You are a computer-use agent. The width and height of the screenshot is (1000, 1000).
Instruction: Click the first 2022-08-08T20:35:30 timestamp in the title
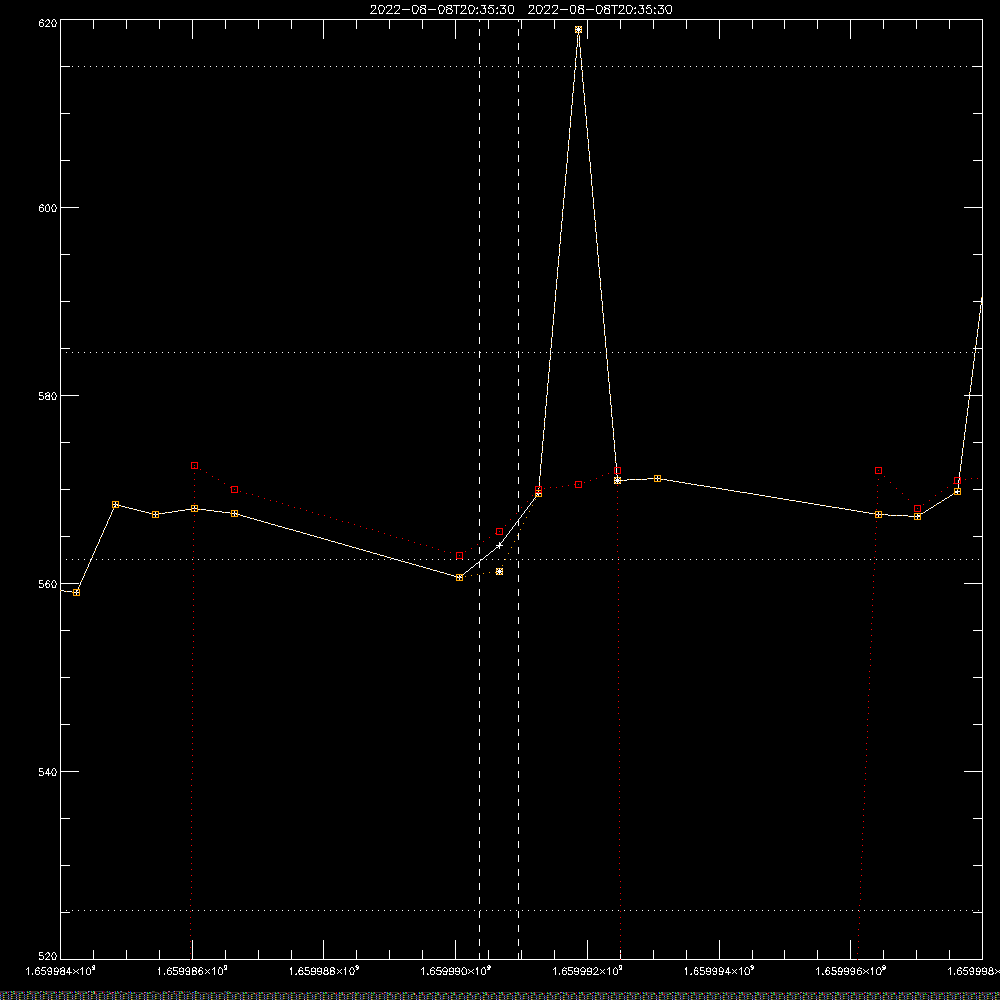click(442, 10)
